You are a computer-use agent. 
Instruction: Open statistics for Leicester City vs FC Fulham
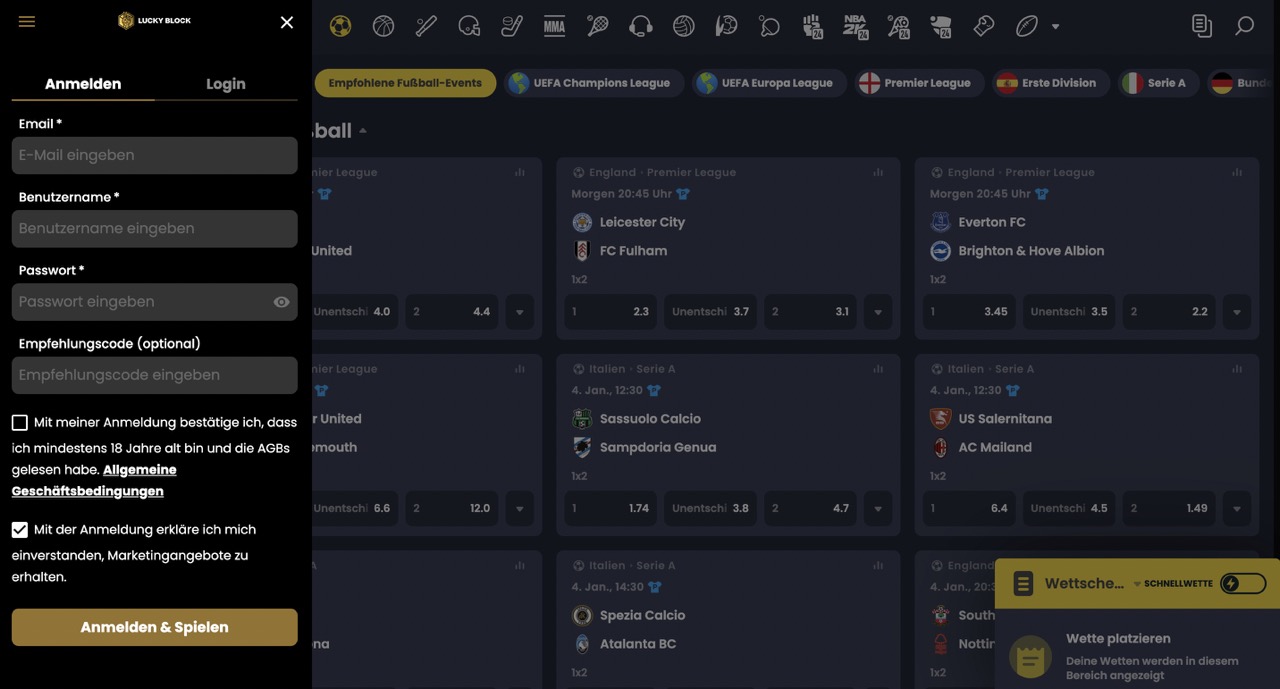(878, 172)
